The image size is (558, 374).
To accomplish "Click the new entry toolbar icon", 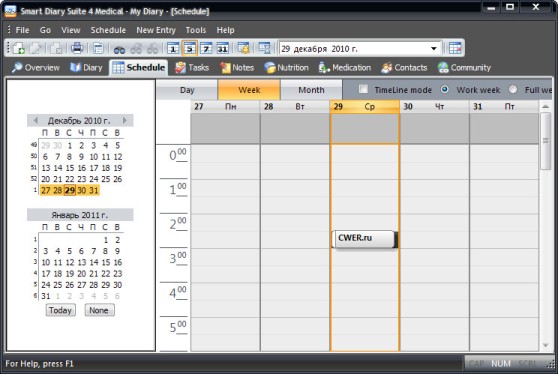I will point(18,48).
